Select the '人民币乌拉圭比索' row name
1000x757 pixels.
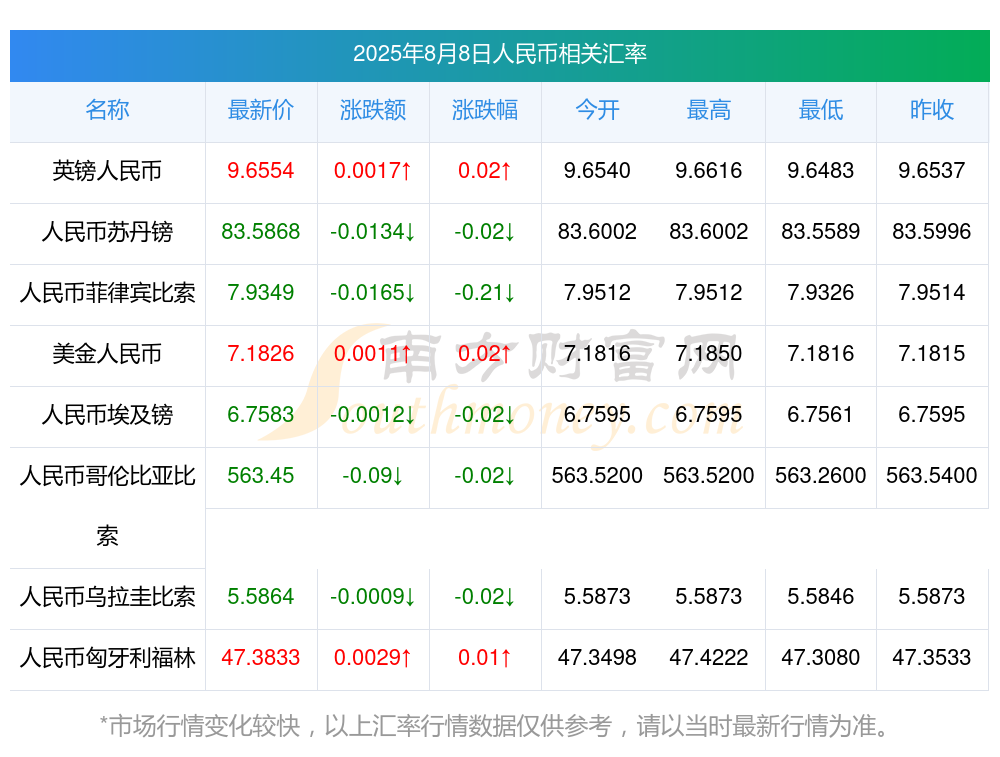107,597
